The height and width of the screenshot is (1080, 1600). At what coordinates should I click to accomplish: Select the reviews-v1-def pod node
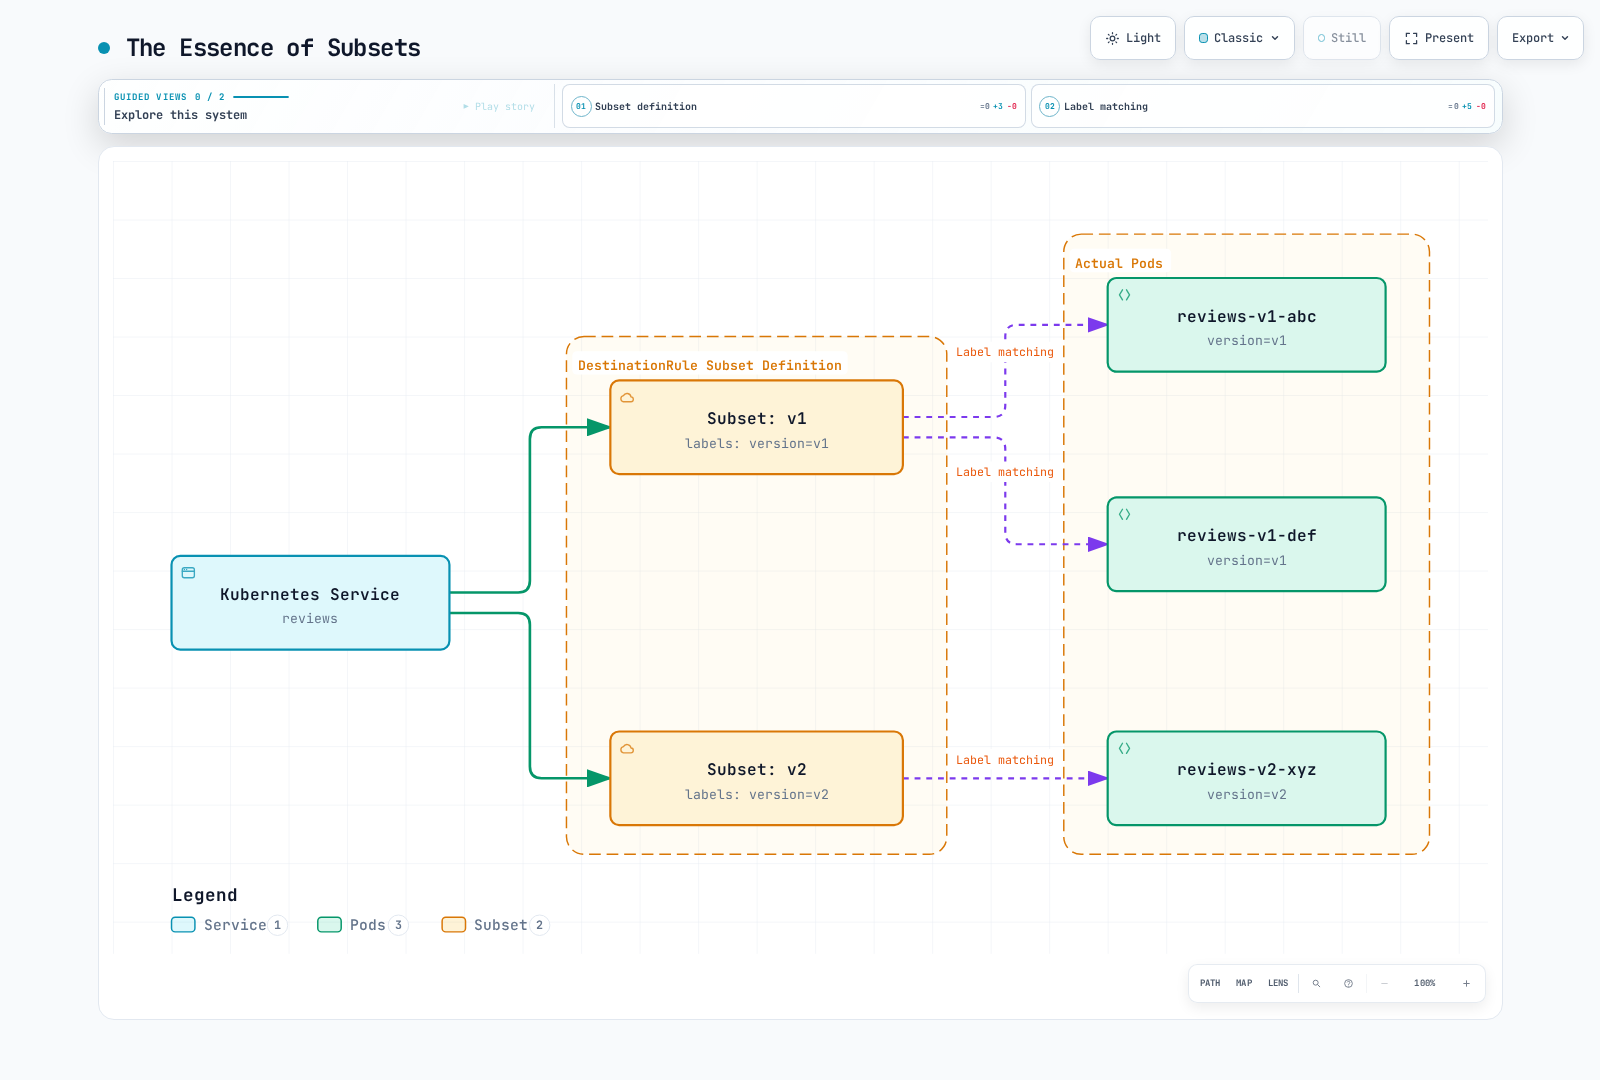[x=1246, y=544]
